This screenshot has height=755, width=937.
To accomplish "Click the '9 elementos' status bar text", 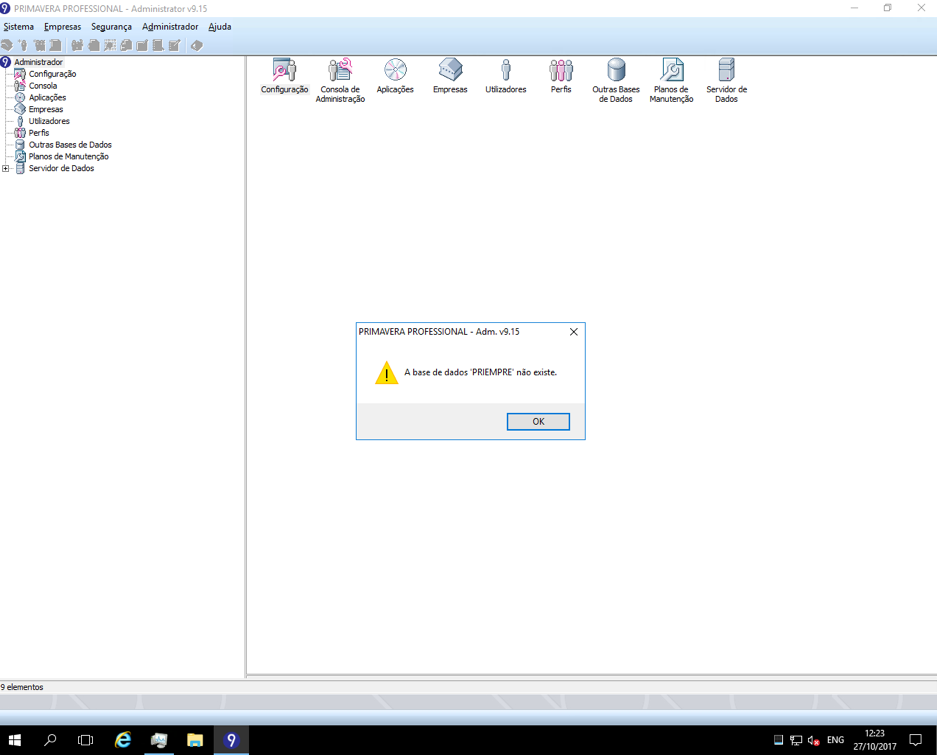I will tap(22, 687).
